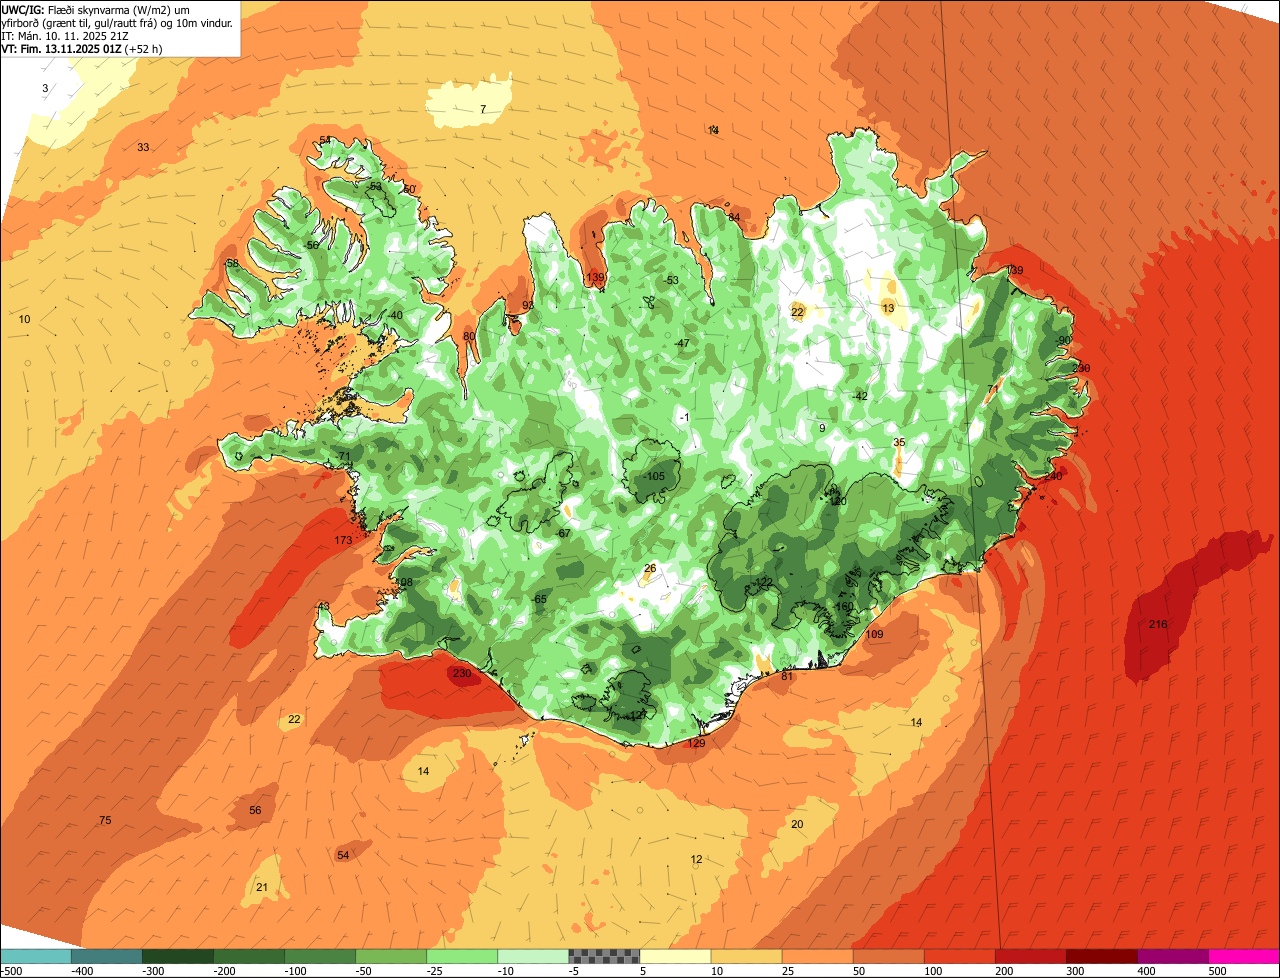Pick the red-orange swatch between 100 and 200
1280x978 pixels.
[960, 956]
